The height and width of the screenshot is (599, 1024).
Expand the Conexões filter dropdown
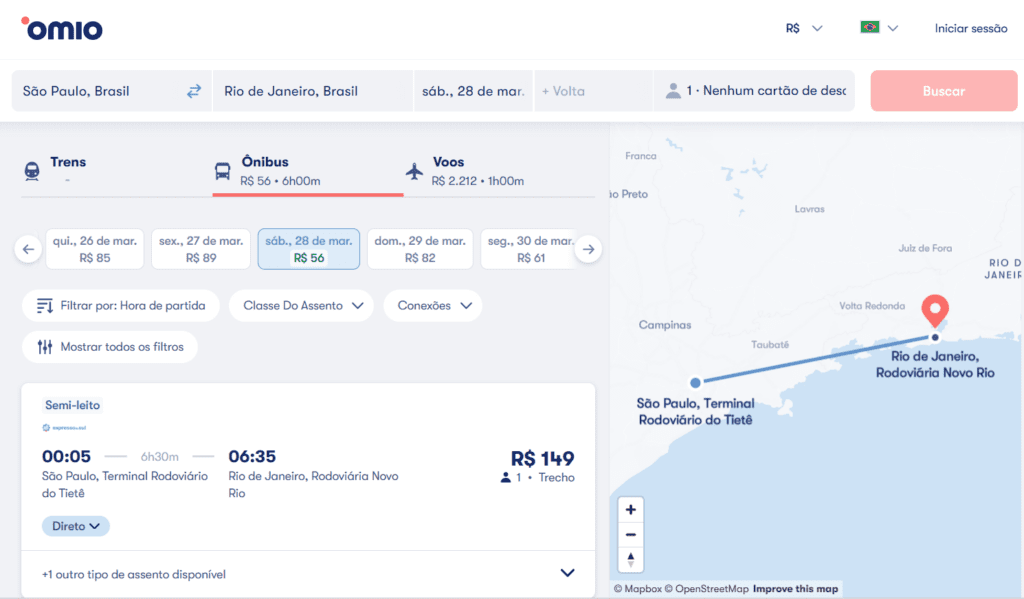pos(433,306)
